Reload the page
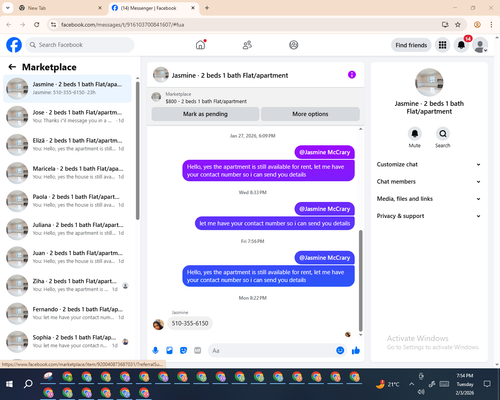 (x=37, y=25)
